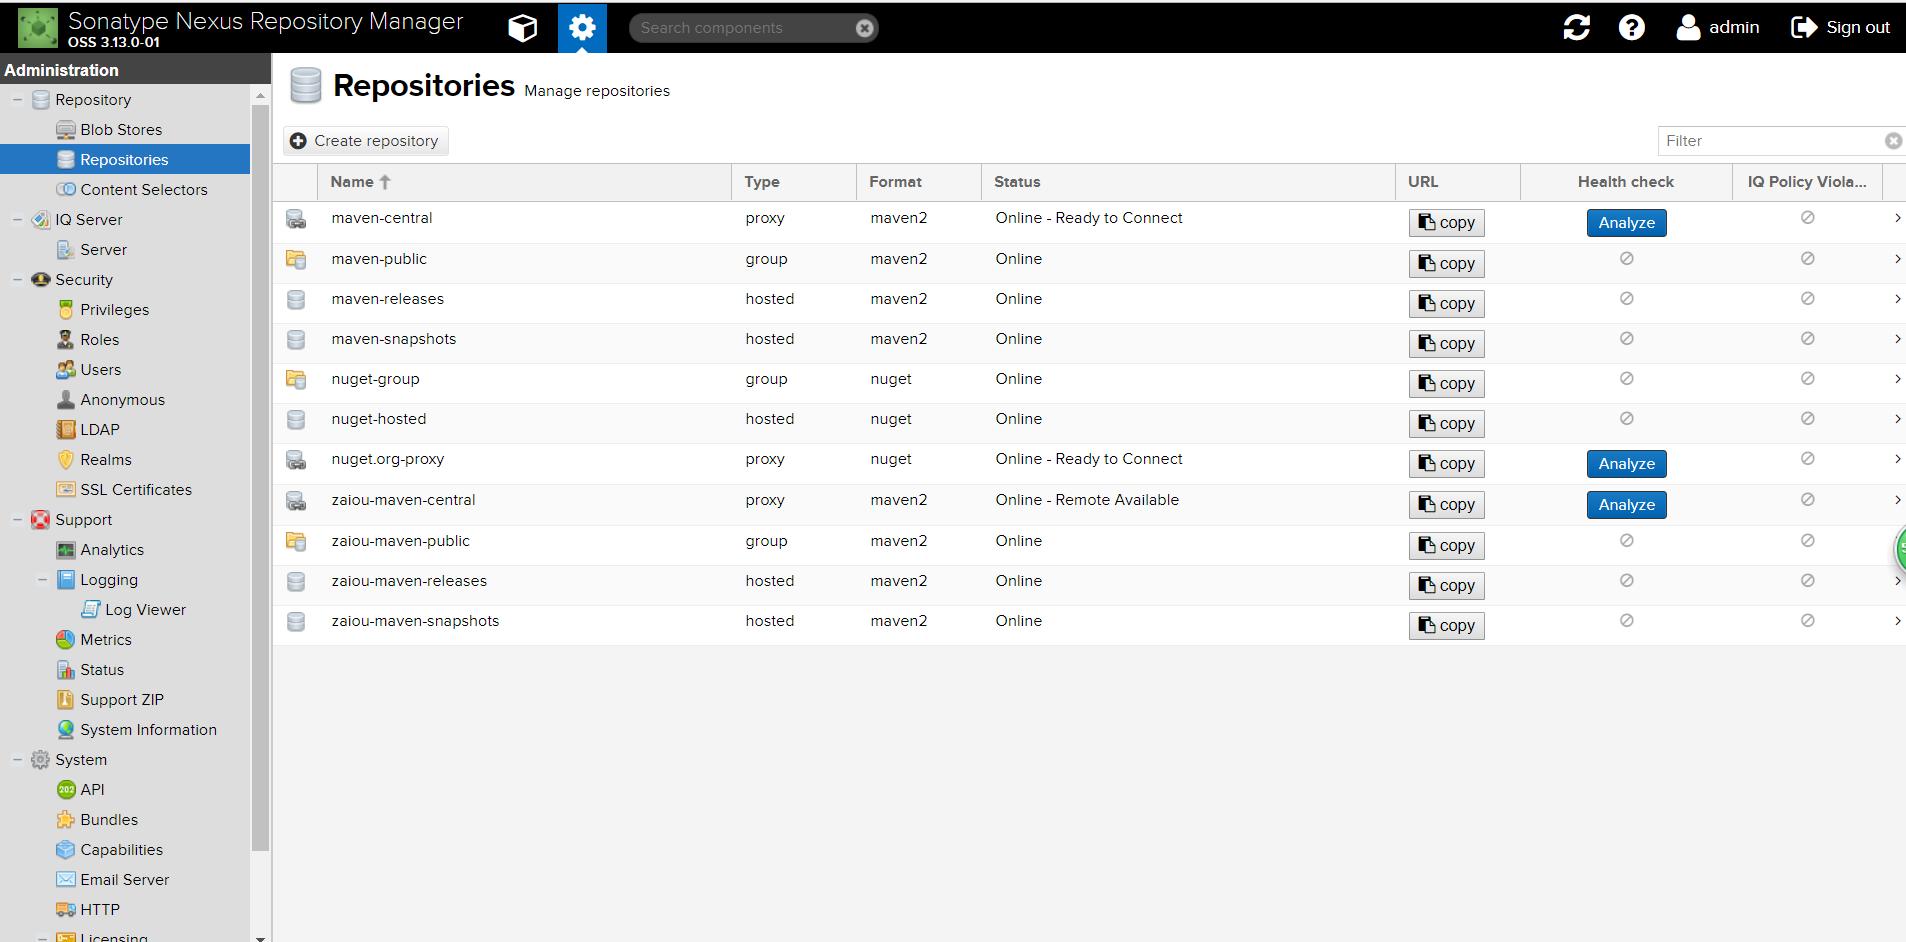The image size is (1906, 942).
Task: Focus the repository Filter input field
Action: click(1770, 141)
